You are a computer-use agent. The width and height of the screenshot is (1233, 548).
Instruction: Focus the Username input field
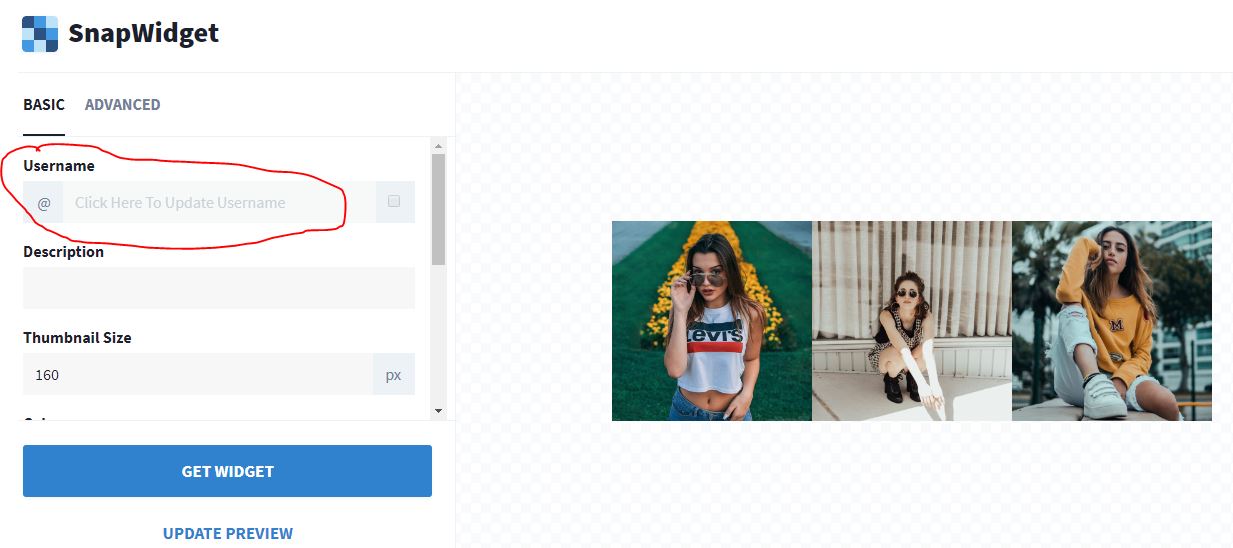tap(219, 202)
